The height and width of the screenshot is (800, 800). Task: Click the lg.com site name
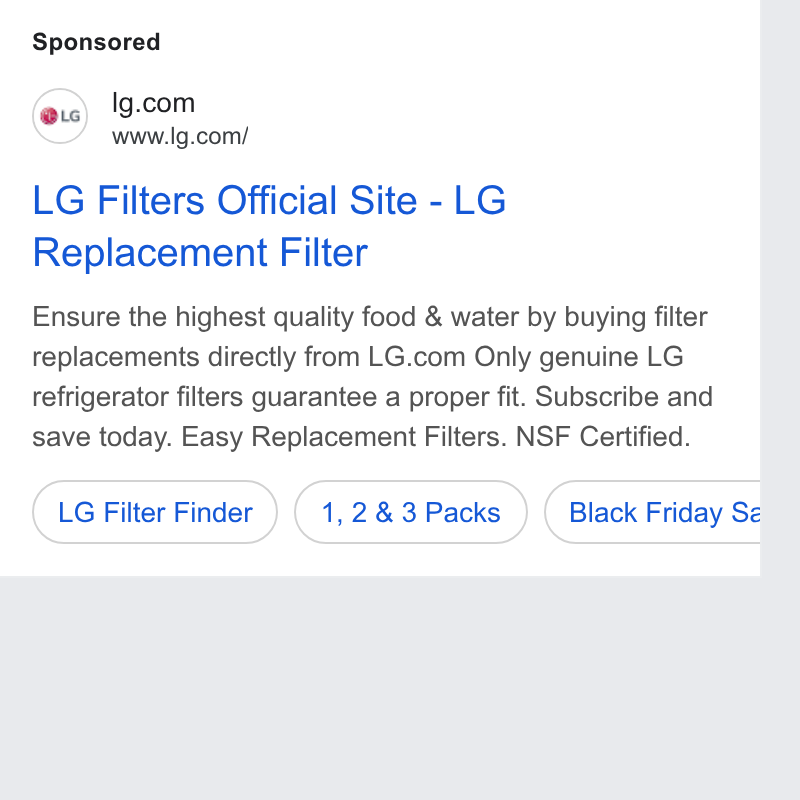click(x=153, y=103)
